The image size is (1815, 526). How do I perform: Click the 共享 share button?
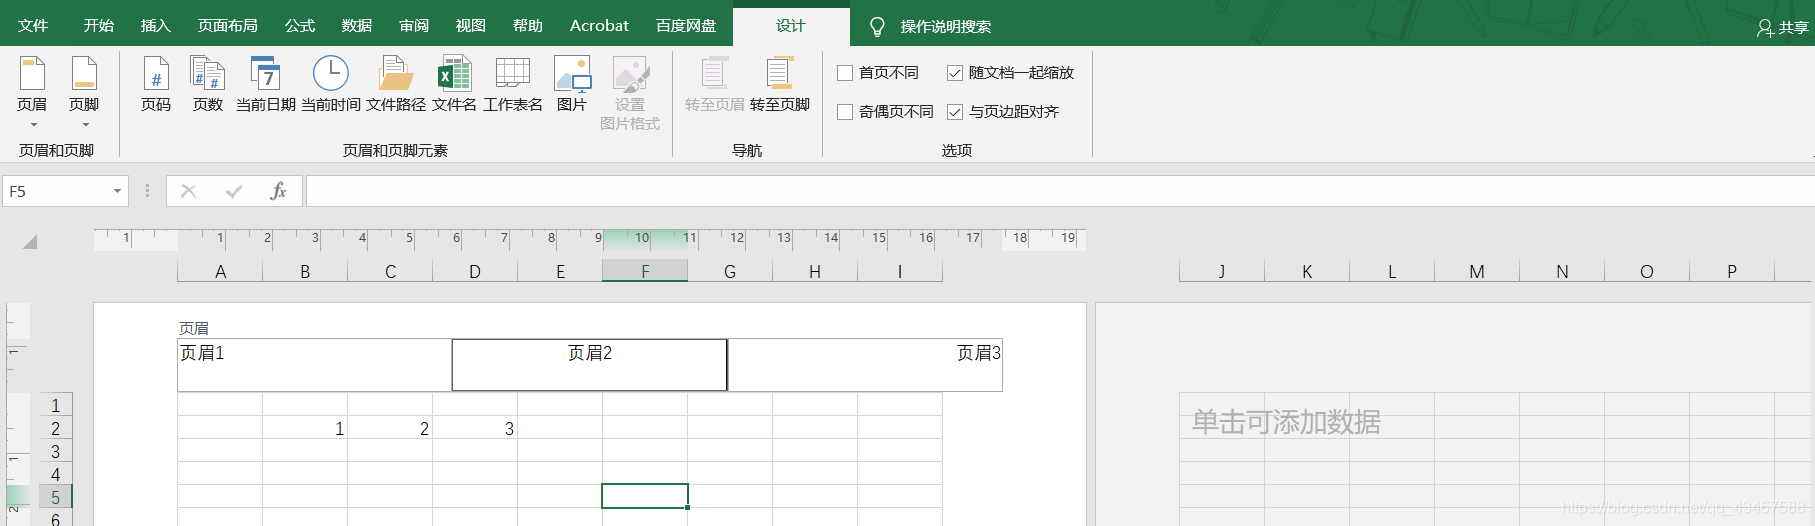(1783, 28)
